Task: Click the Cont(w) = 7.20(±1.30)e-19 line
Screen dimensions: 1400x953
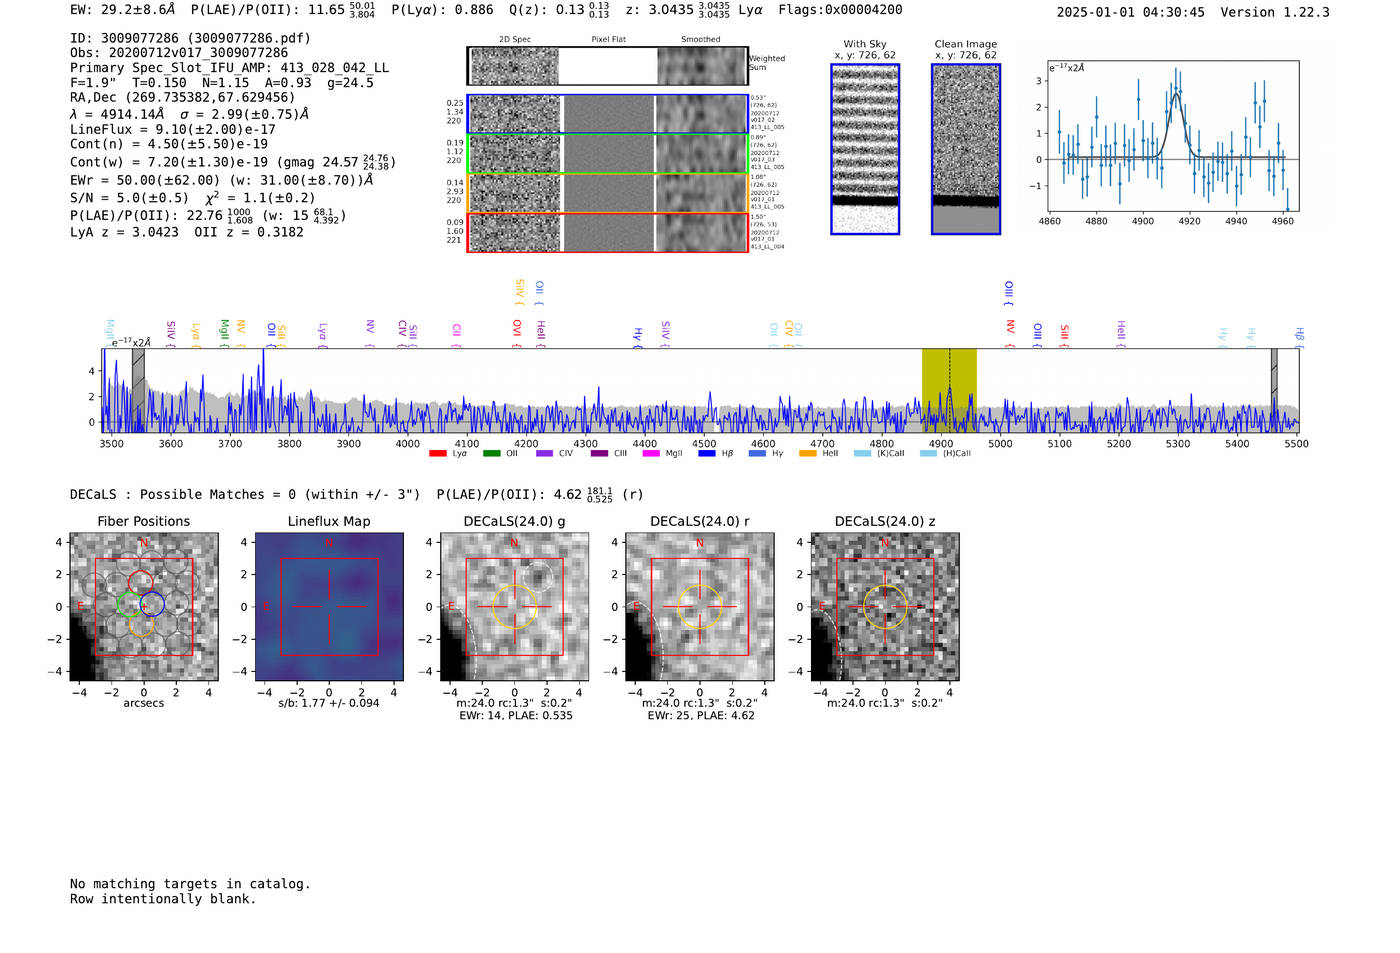Action: 233,161
